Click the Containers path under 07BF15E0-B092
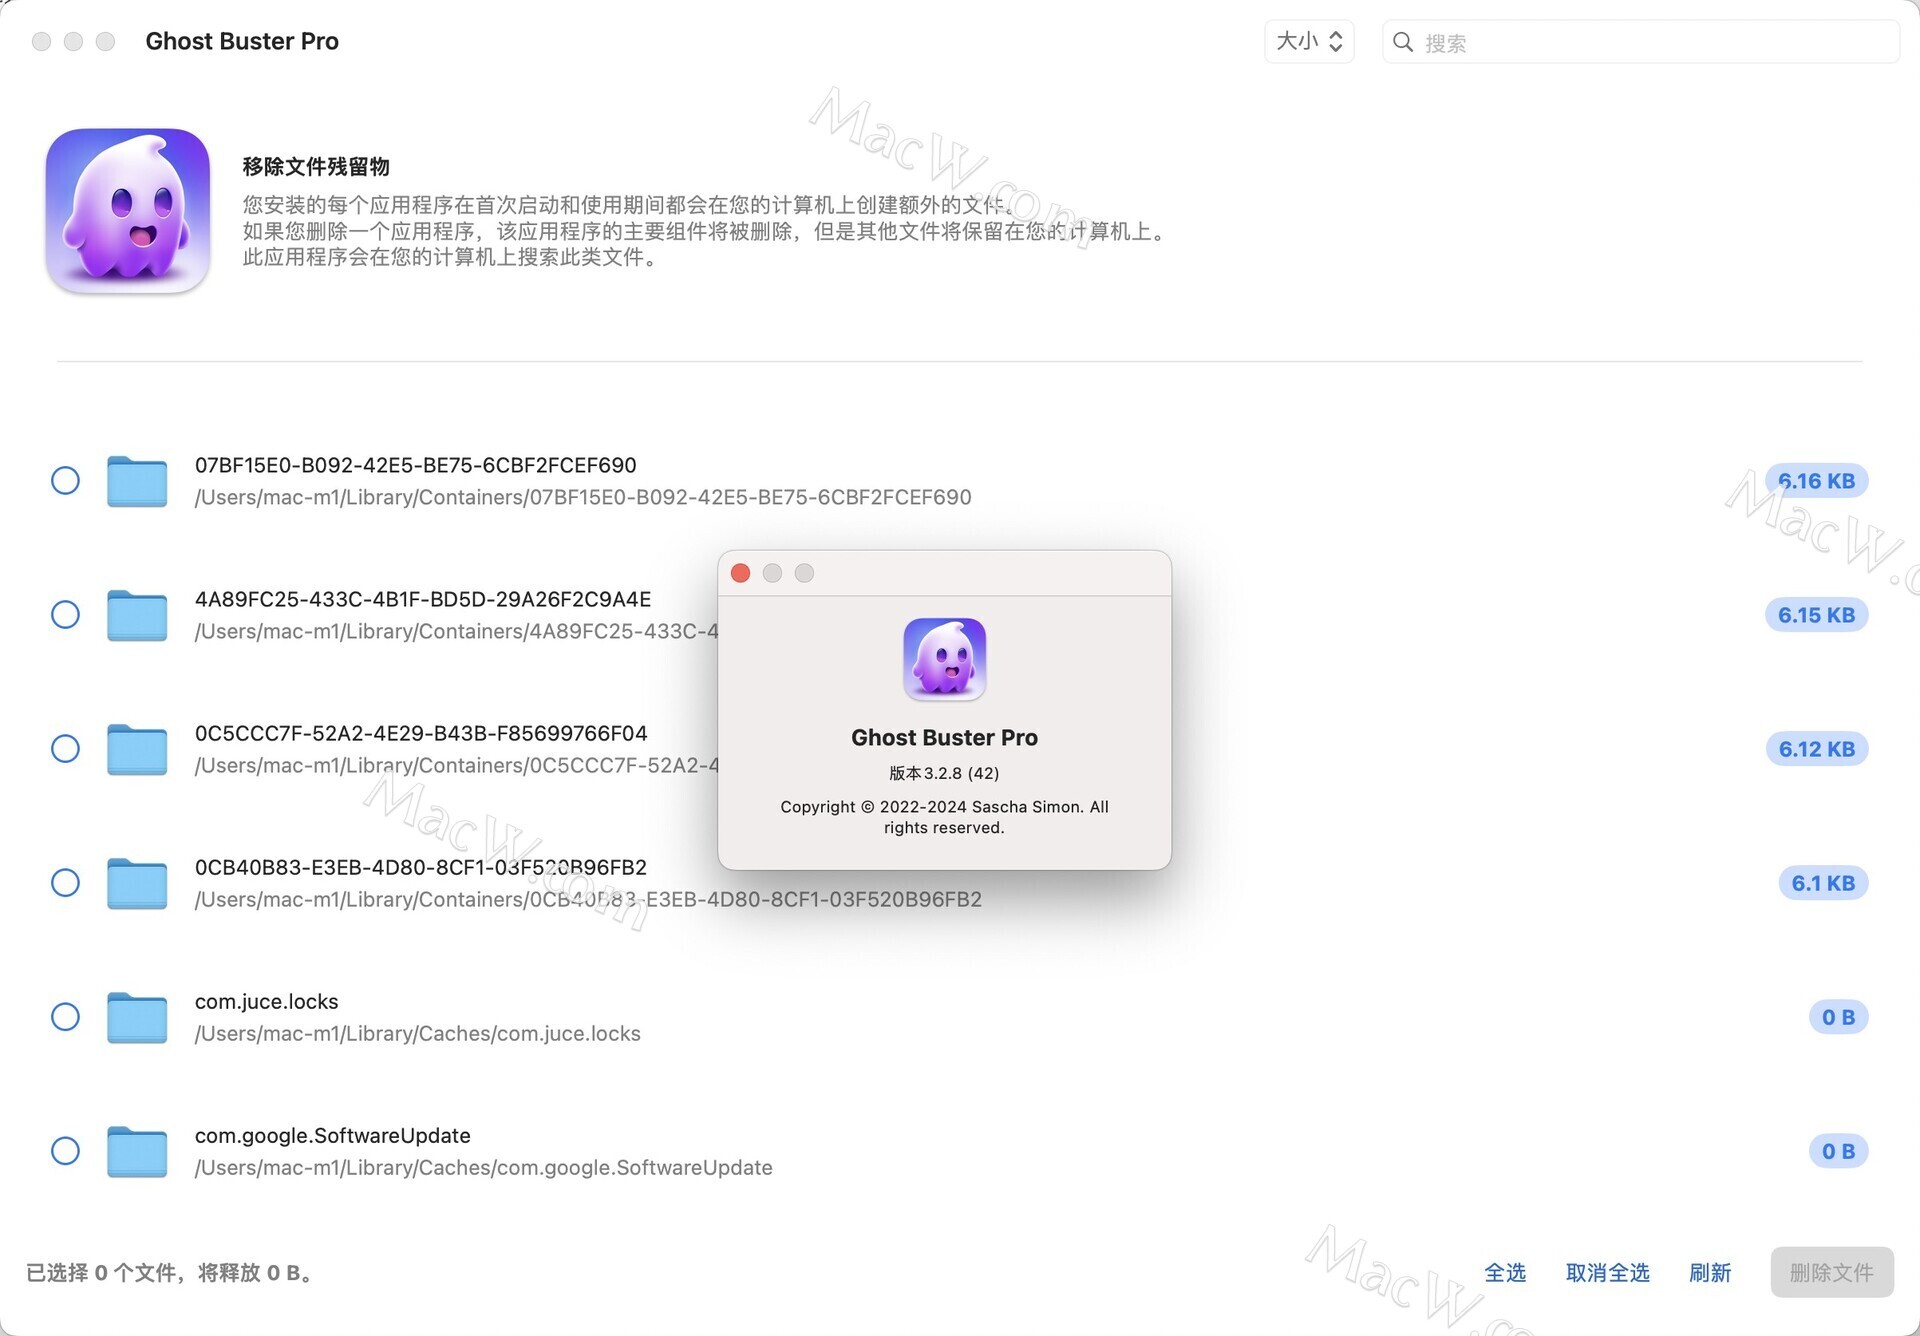The width and height of the screenshot is (1920, 1336). click(583, 497)
